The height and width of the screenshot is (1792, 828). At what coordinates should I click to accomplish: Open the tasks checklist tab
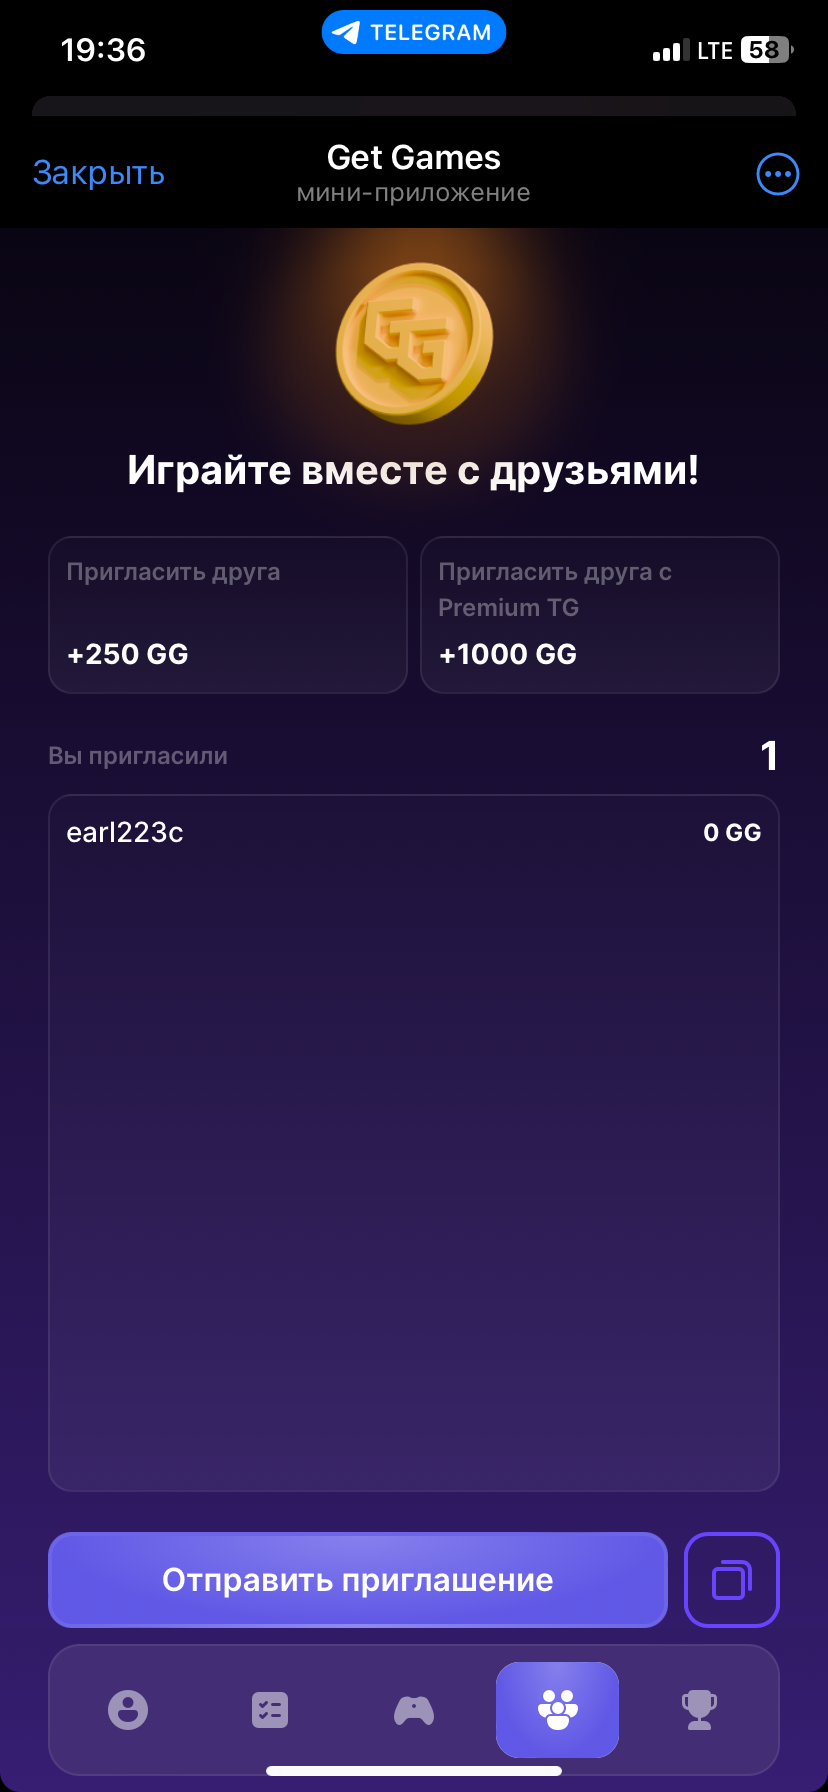pos(270,1710)
